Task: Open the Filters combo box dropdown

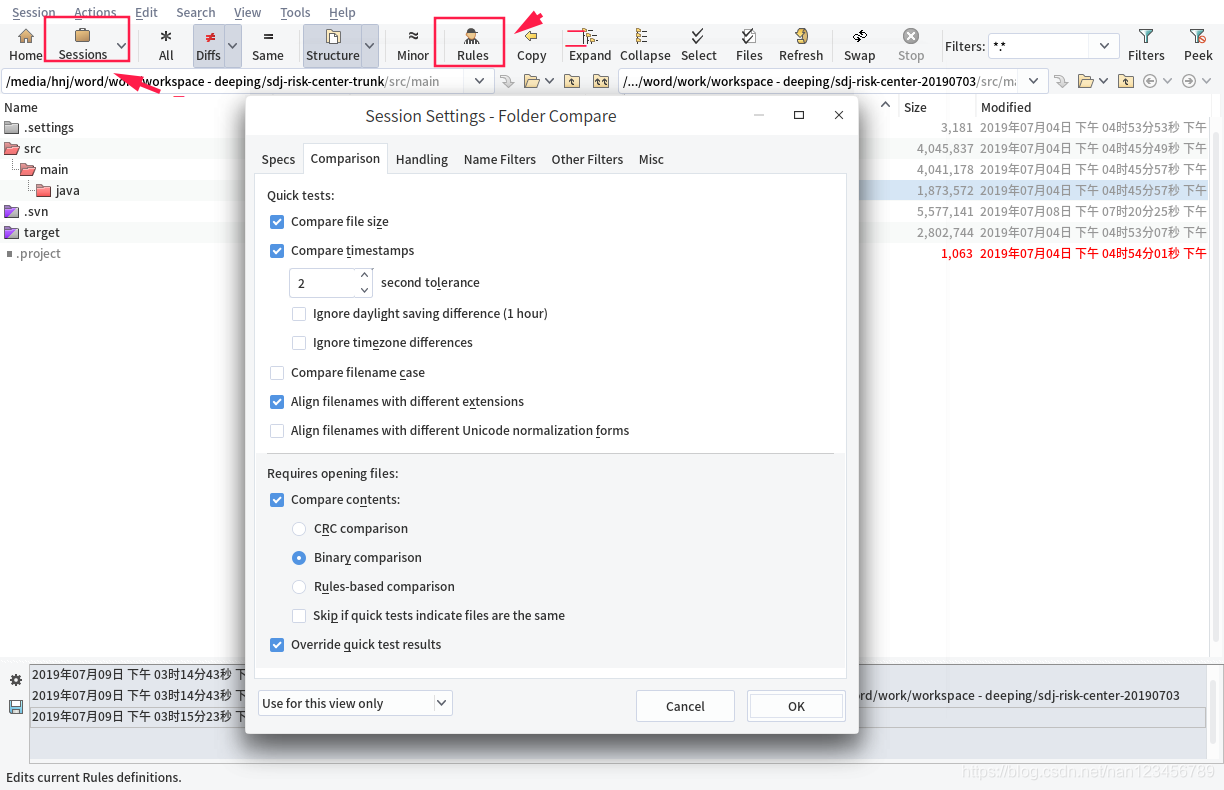Action: tap(1105, 46)
